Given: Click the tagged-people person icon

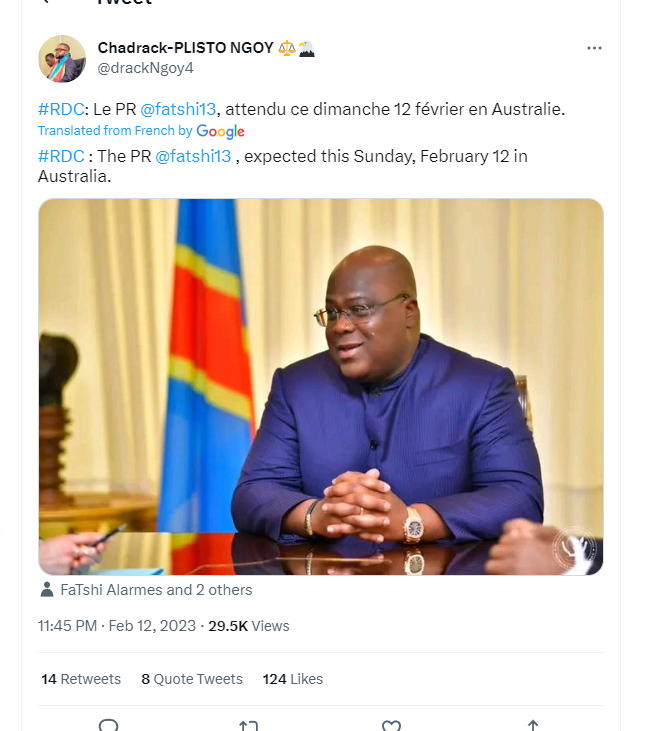Looking at the screenshot, I should (46, 590).
